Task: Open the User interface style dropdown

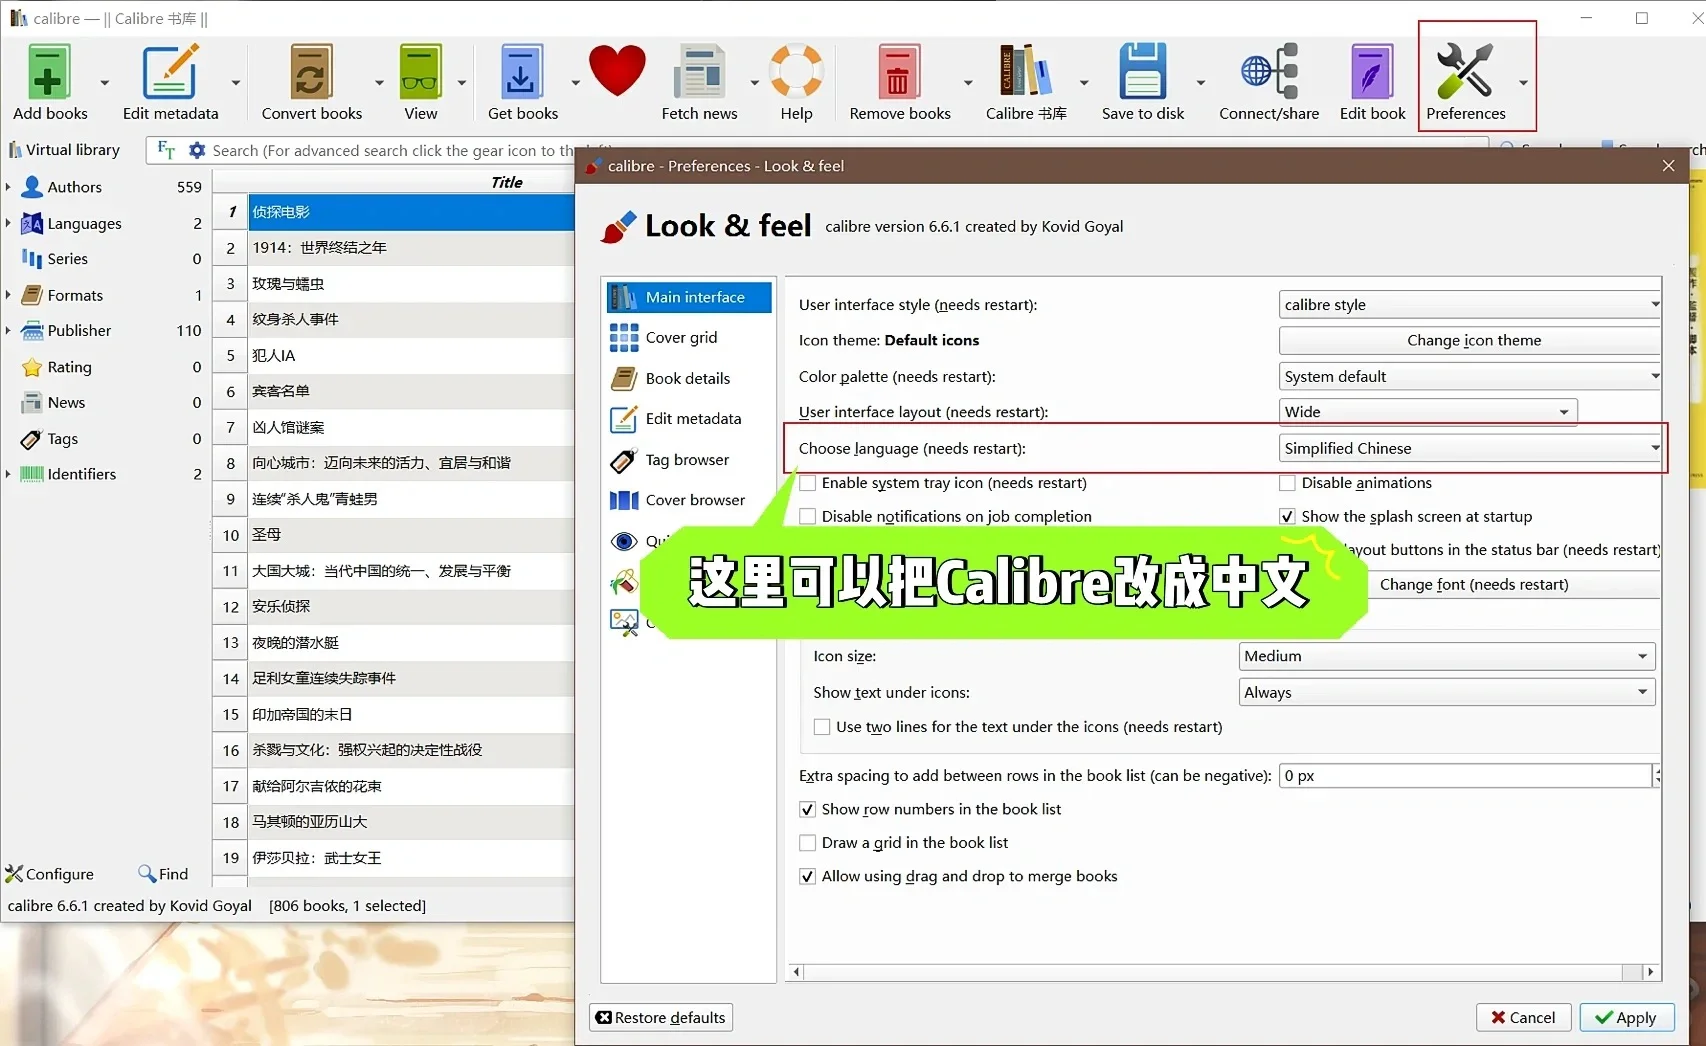Action: (x=1470, y=305)
